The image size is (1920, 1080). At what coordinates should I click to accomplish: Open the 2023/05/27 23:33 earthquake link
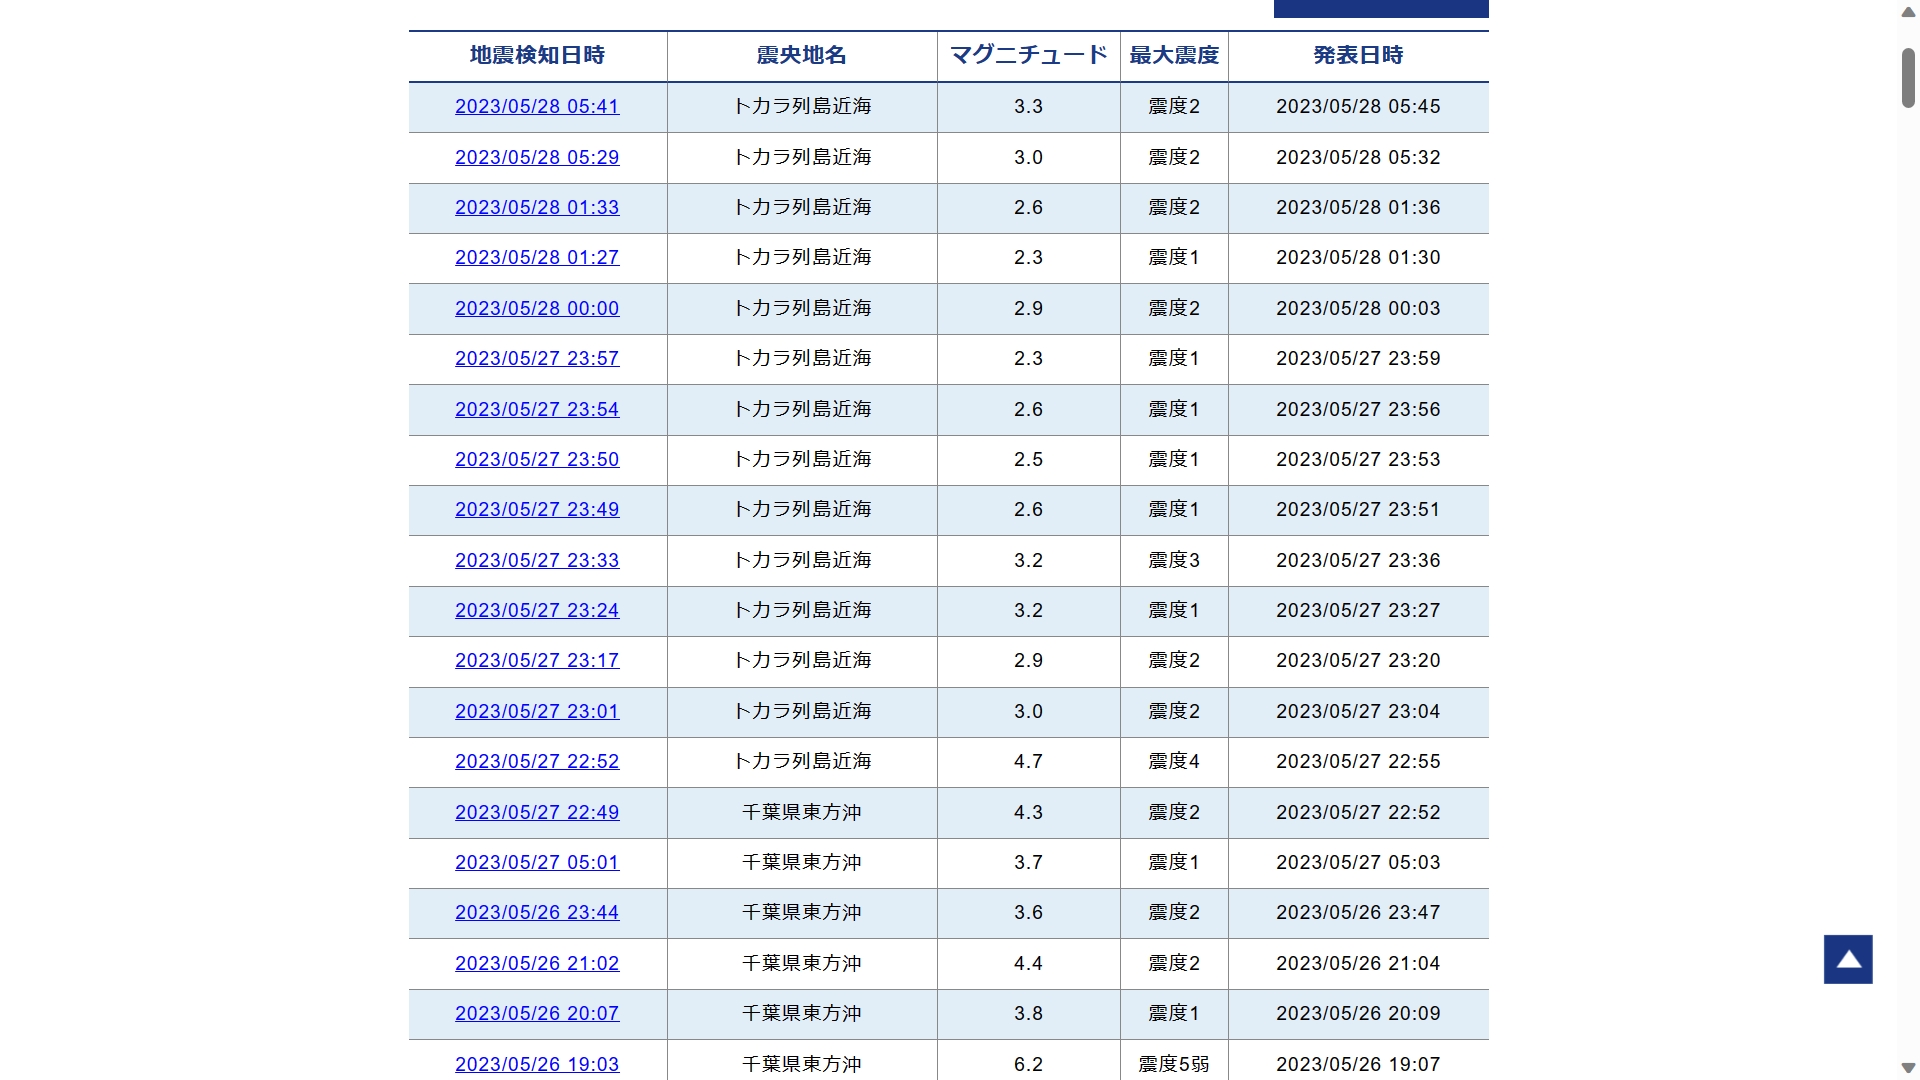click(537, 560)
